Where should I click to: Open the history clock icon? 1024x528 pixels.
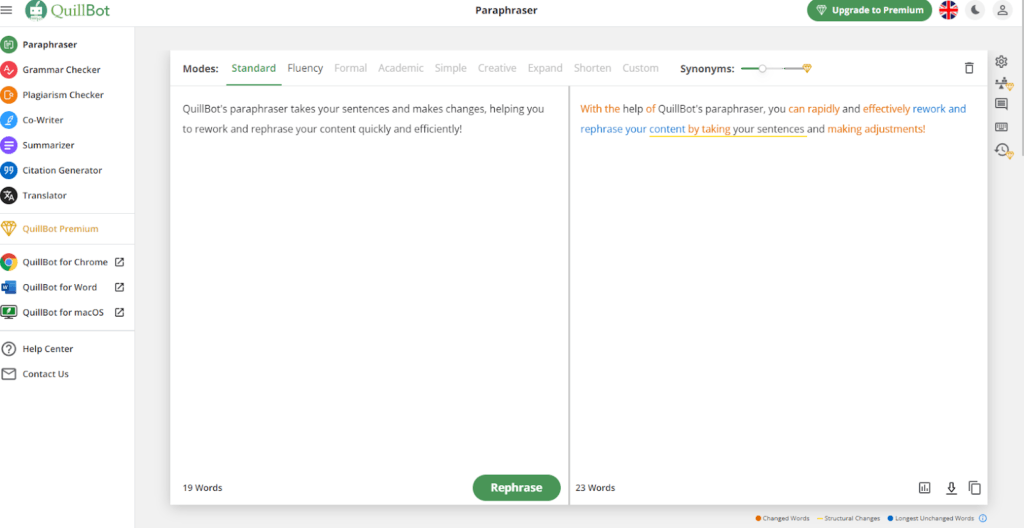(x=1003, y=150)
